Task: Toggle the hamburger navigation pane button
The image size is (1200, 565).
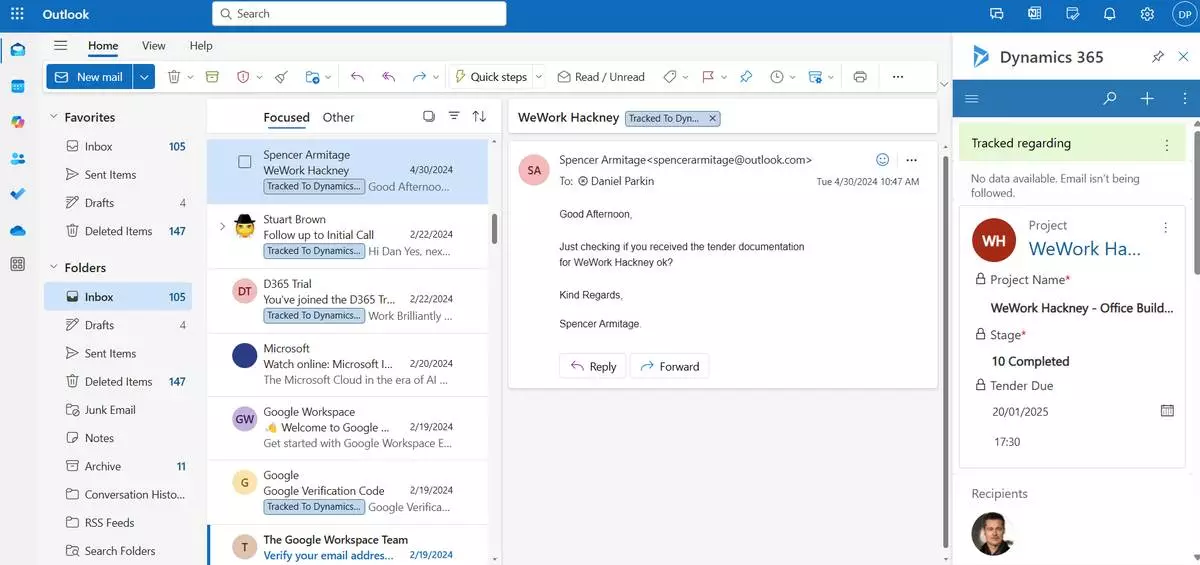Action: pyautogui.click(x=61, y=46)
